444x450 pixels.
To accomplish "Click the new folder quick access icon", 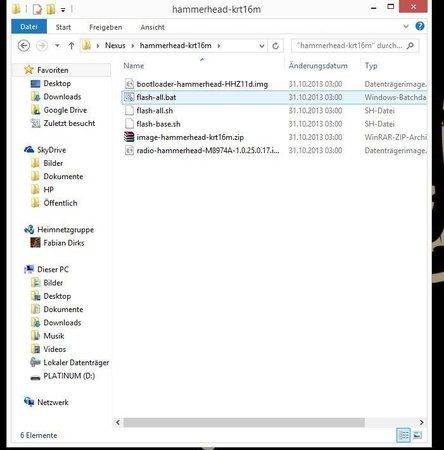I will click(x=51, y=9).
